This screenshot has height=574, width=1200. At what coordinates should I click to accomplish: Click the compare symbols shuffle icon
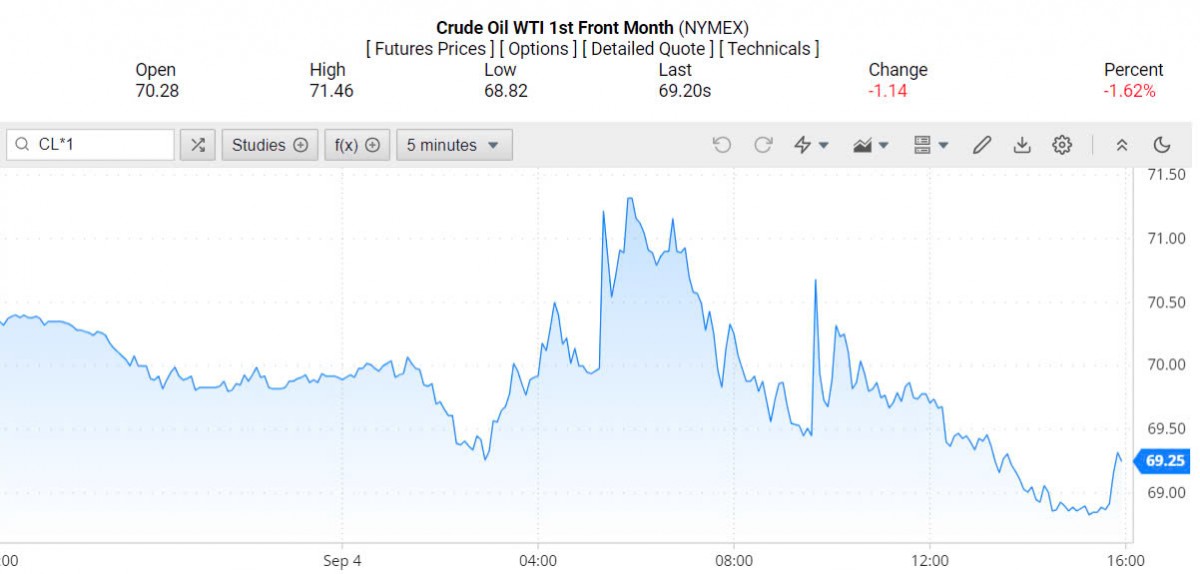pos(198,145)
